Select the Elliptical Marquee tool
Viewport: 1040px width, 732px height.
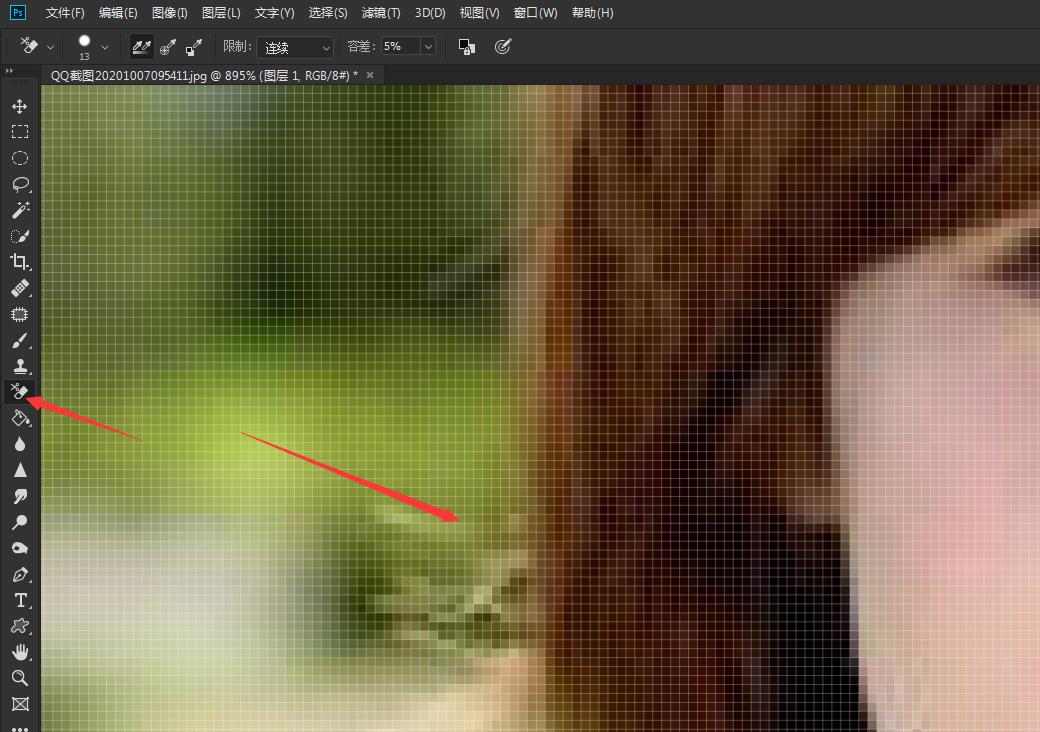click(20, 158)
